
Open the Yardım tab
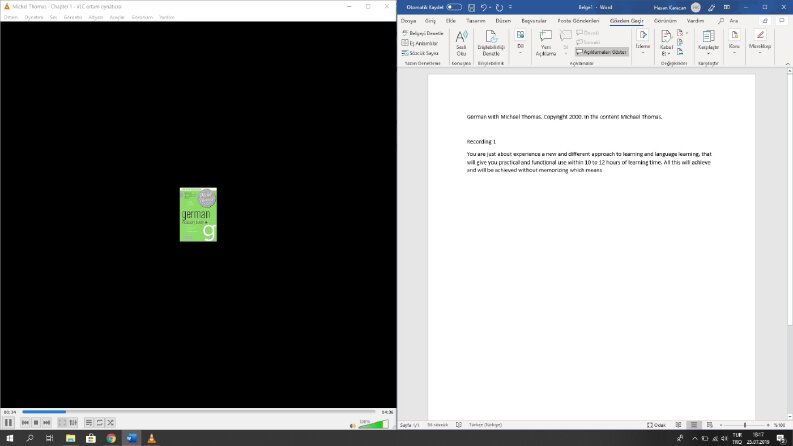pyautogui.click(x=695, y=21)
